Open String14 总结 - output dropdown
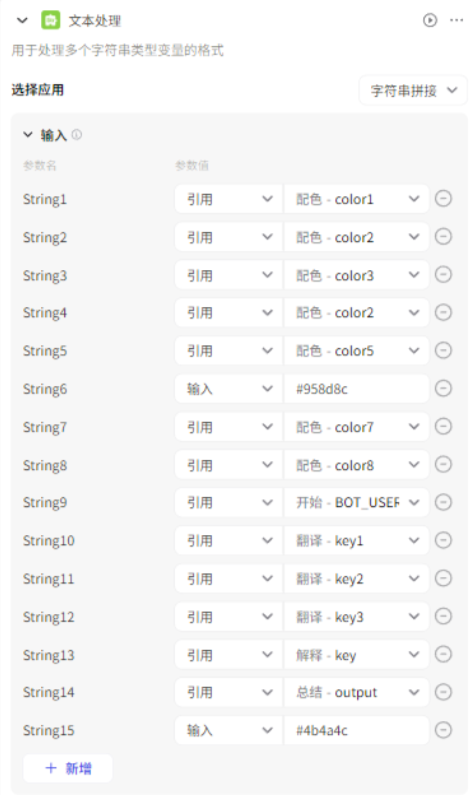Screen dimensions: 474x795 [x=356, y=692]
